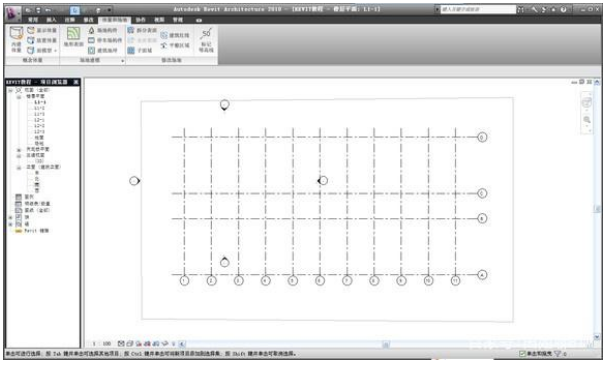Image resolution: width=612 pixels, height=365 pixels.
Task: Click the 1:100 view scale button
Action: 101,344
